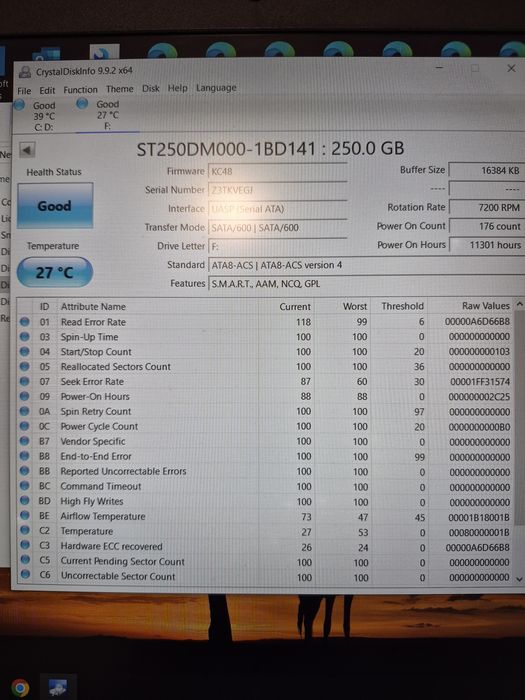Click status dot for Hardware ECC recovered
Viewport: 525px width, 700px height.
pos(25,546)
